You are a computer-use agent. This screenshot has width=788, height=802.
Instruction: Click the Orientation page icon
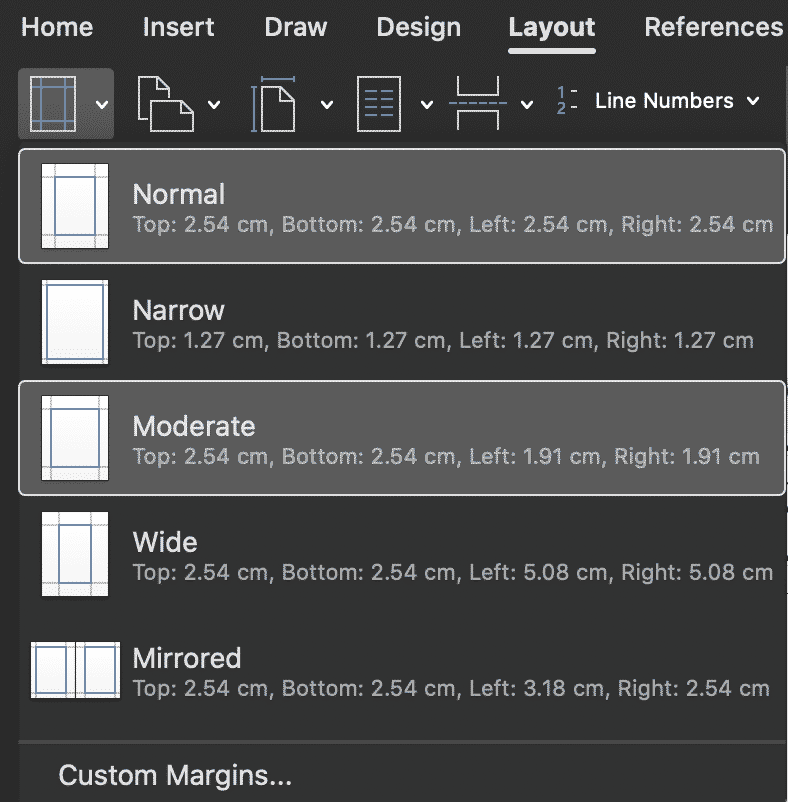(165, 102)
